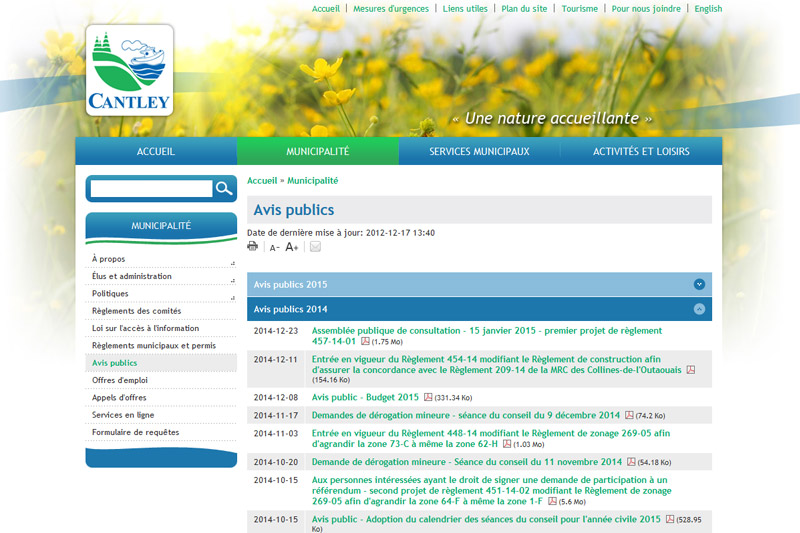
Task: Click the magnifying glass search icon
Action: [x=223, y=188]
